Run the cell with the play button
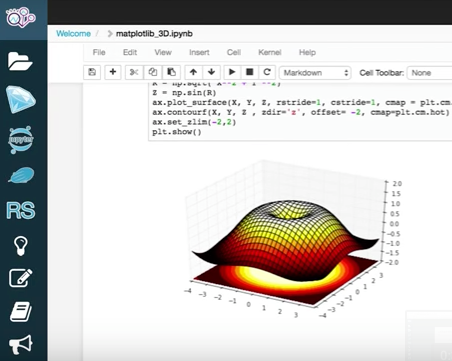 tap(232, 72)
